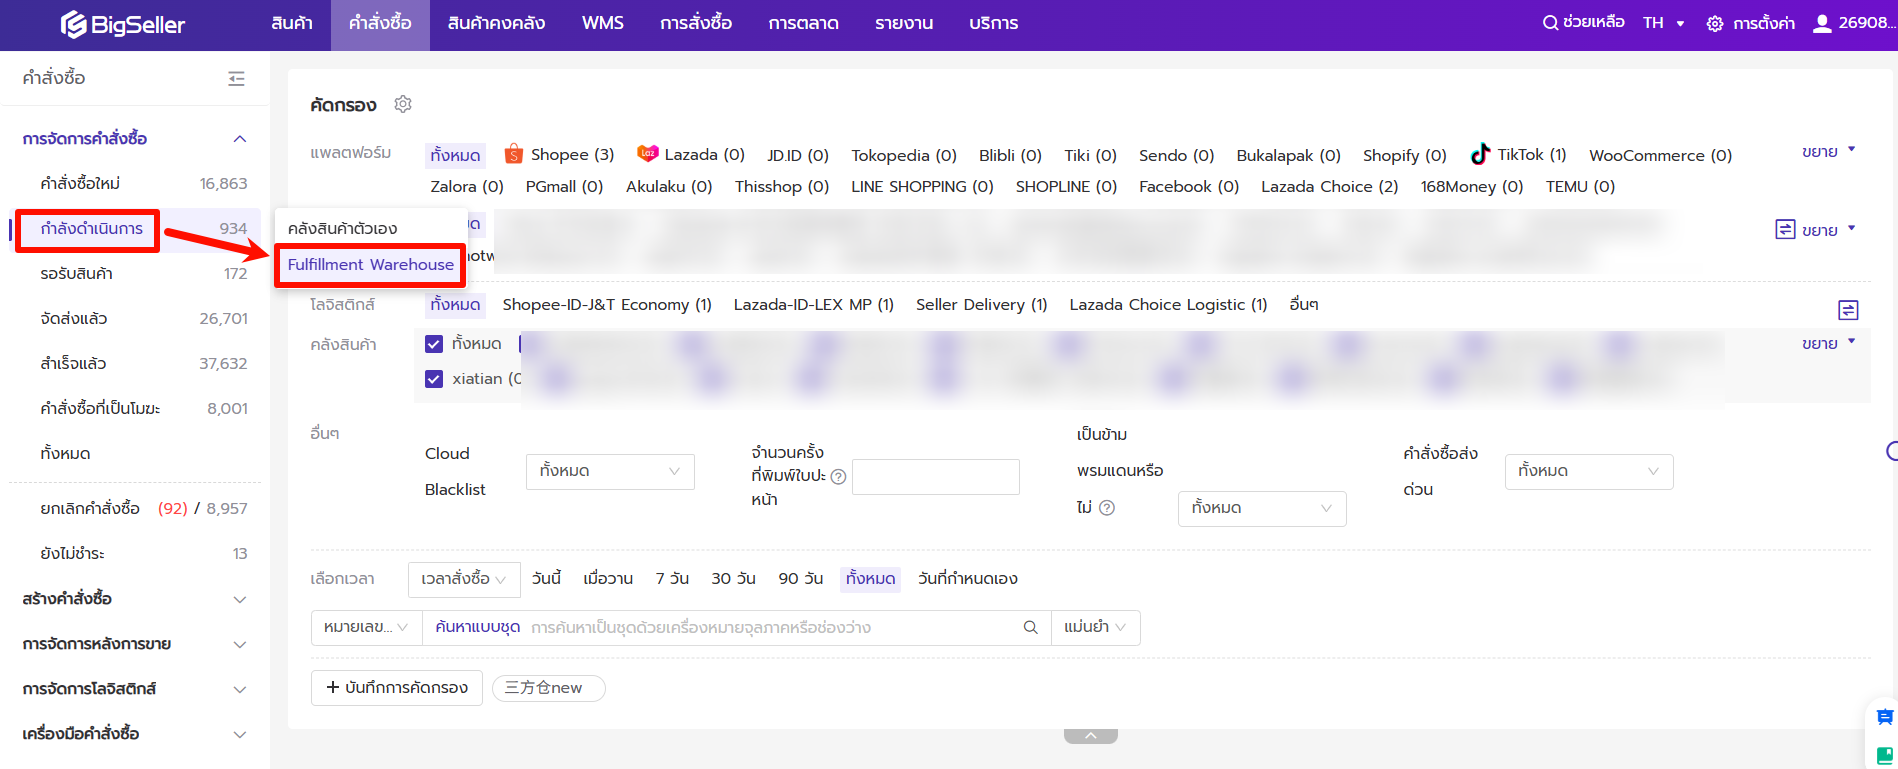Click Lazada platform icon
Viewport: 1898px width, 769px height.
pyautogui.click(x=648, y=153)
